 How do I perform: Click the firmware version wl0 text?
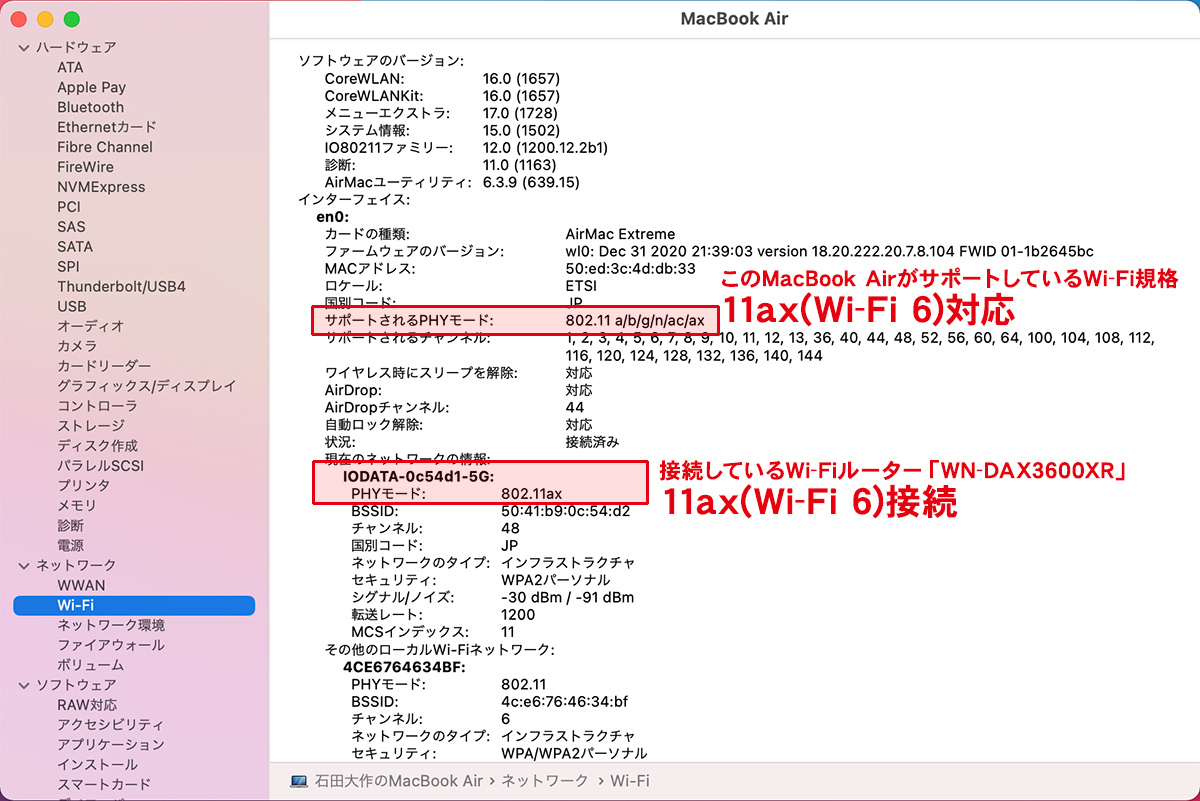click(x=829, y=251)
